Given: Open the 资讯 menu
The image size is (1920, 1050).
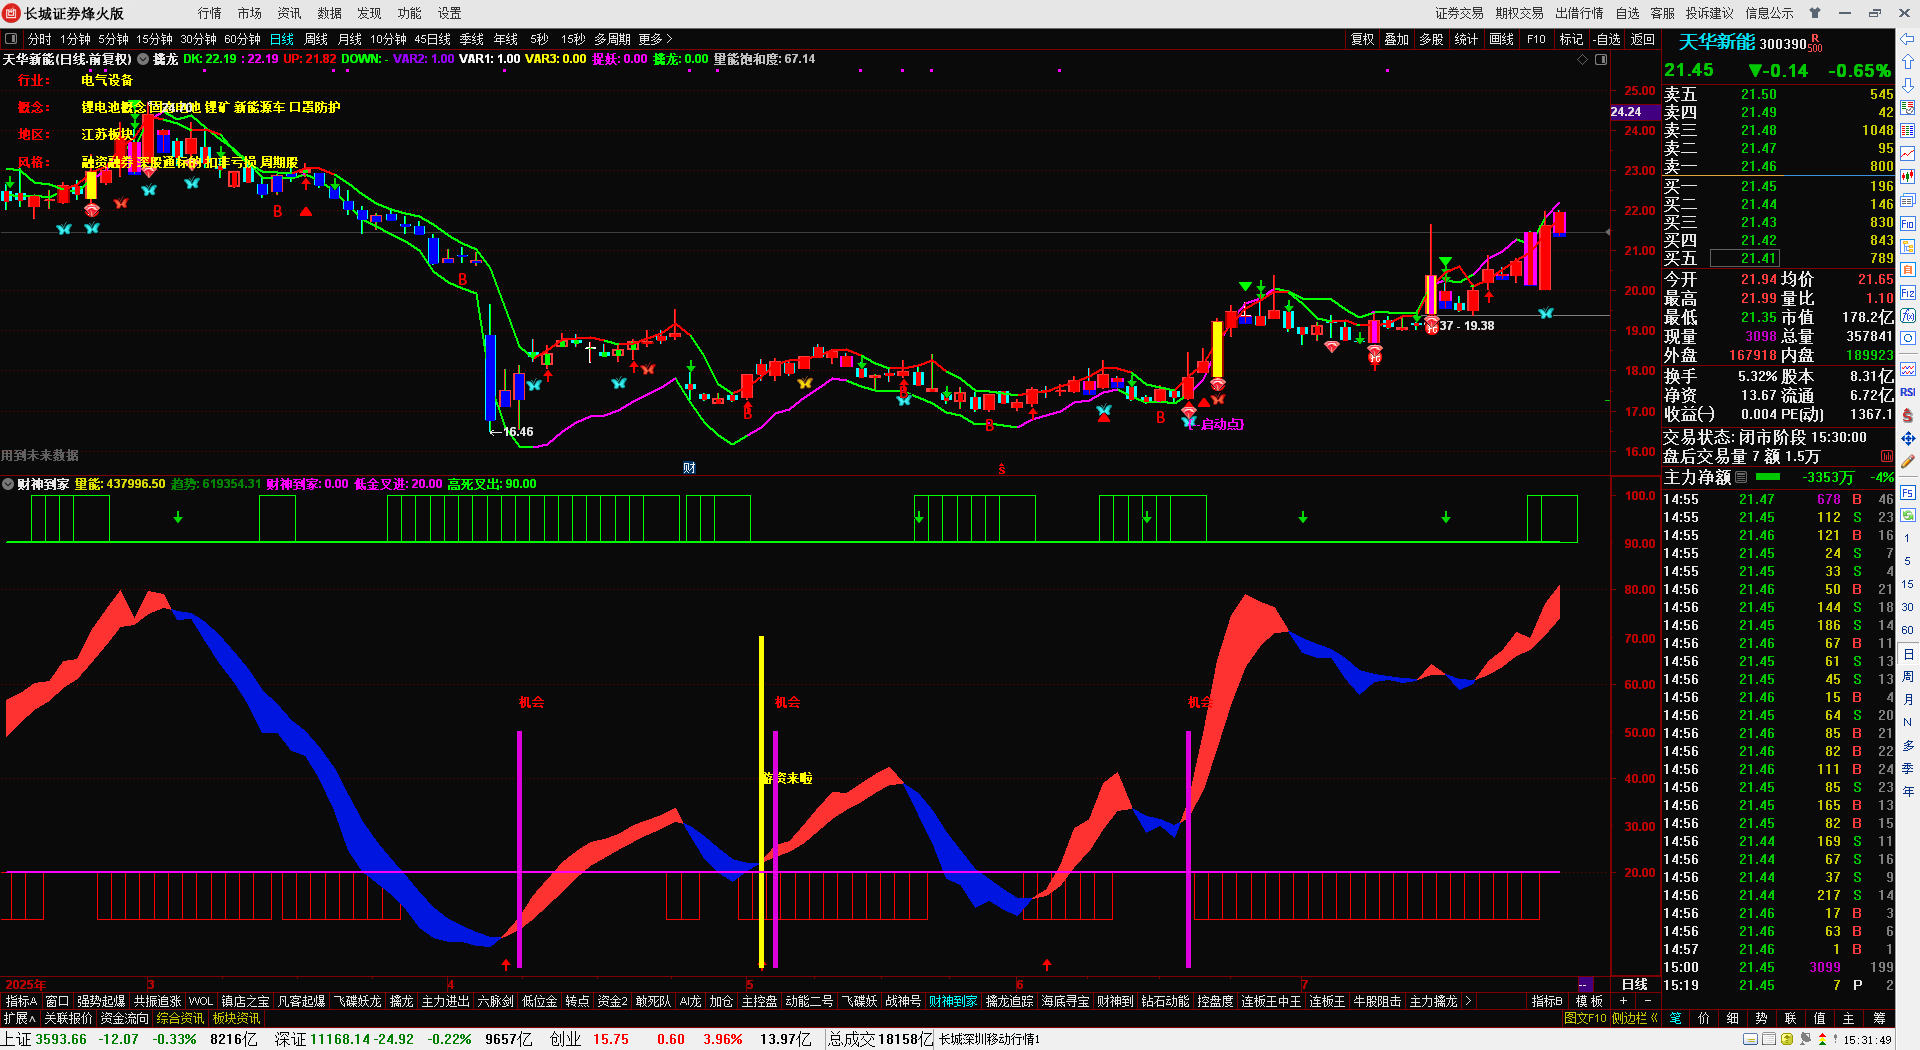Looking at the screenshot, I should tap(290, 13).
